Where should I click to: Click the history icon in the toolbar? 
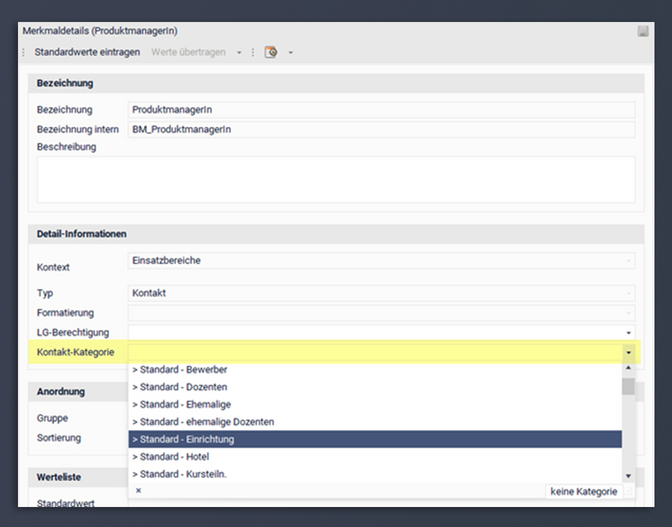[271, 52]
